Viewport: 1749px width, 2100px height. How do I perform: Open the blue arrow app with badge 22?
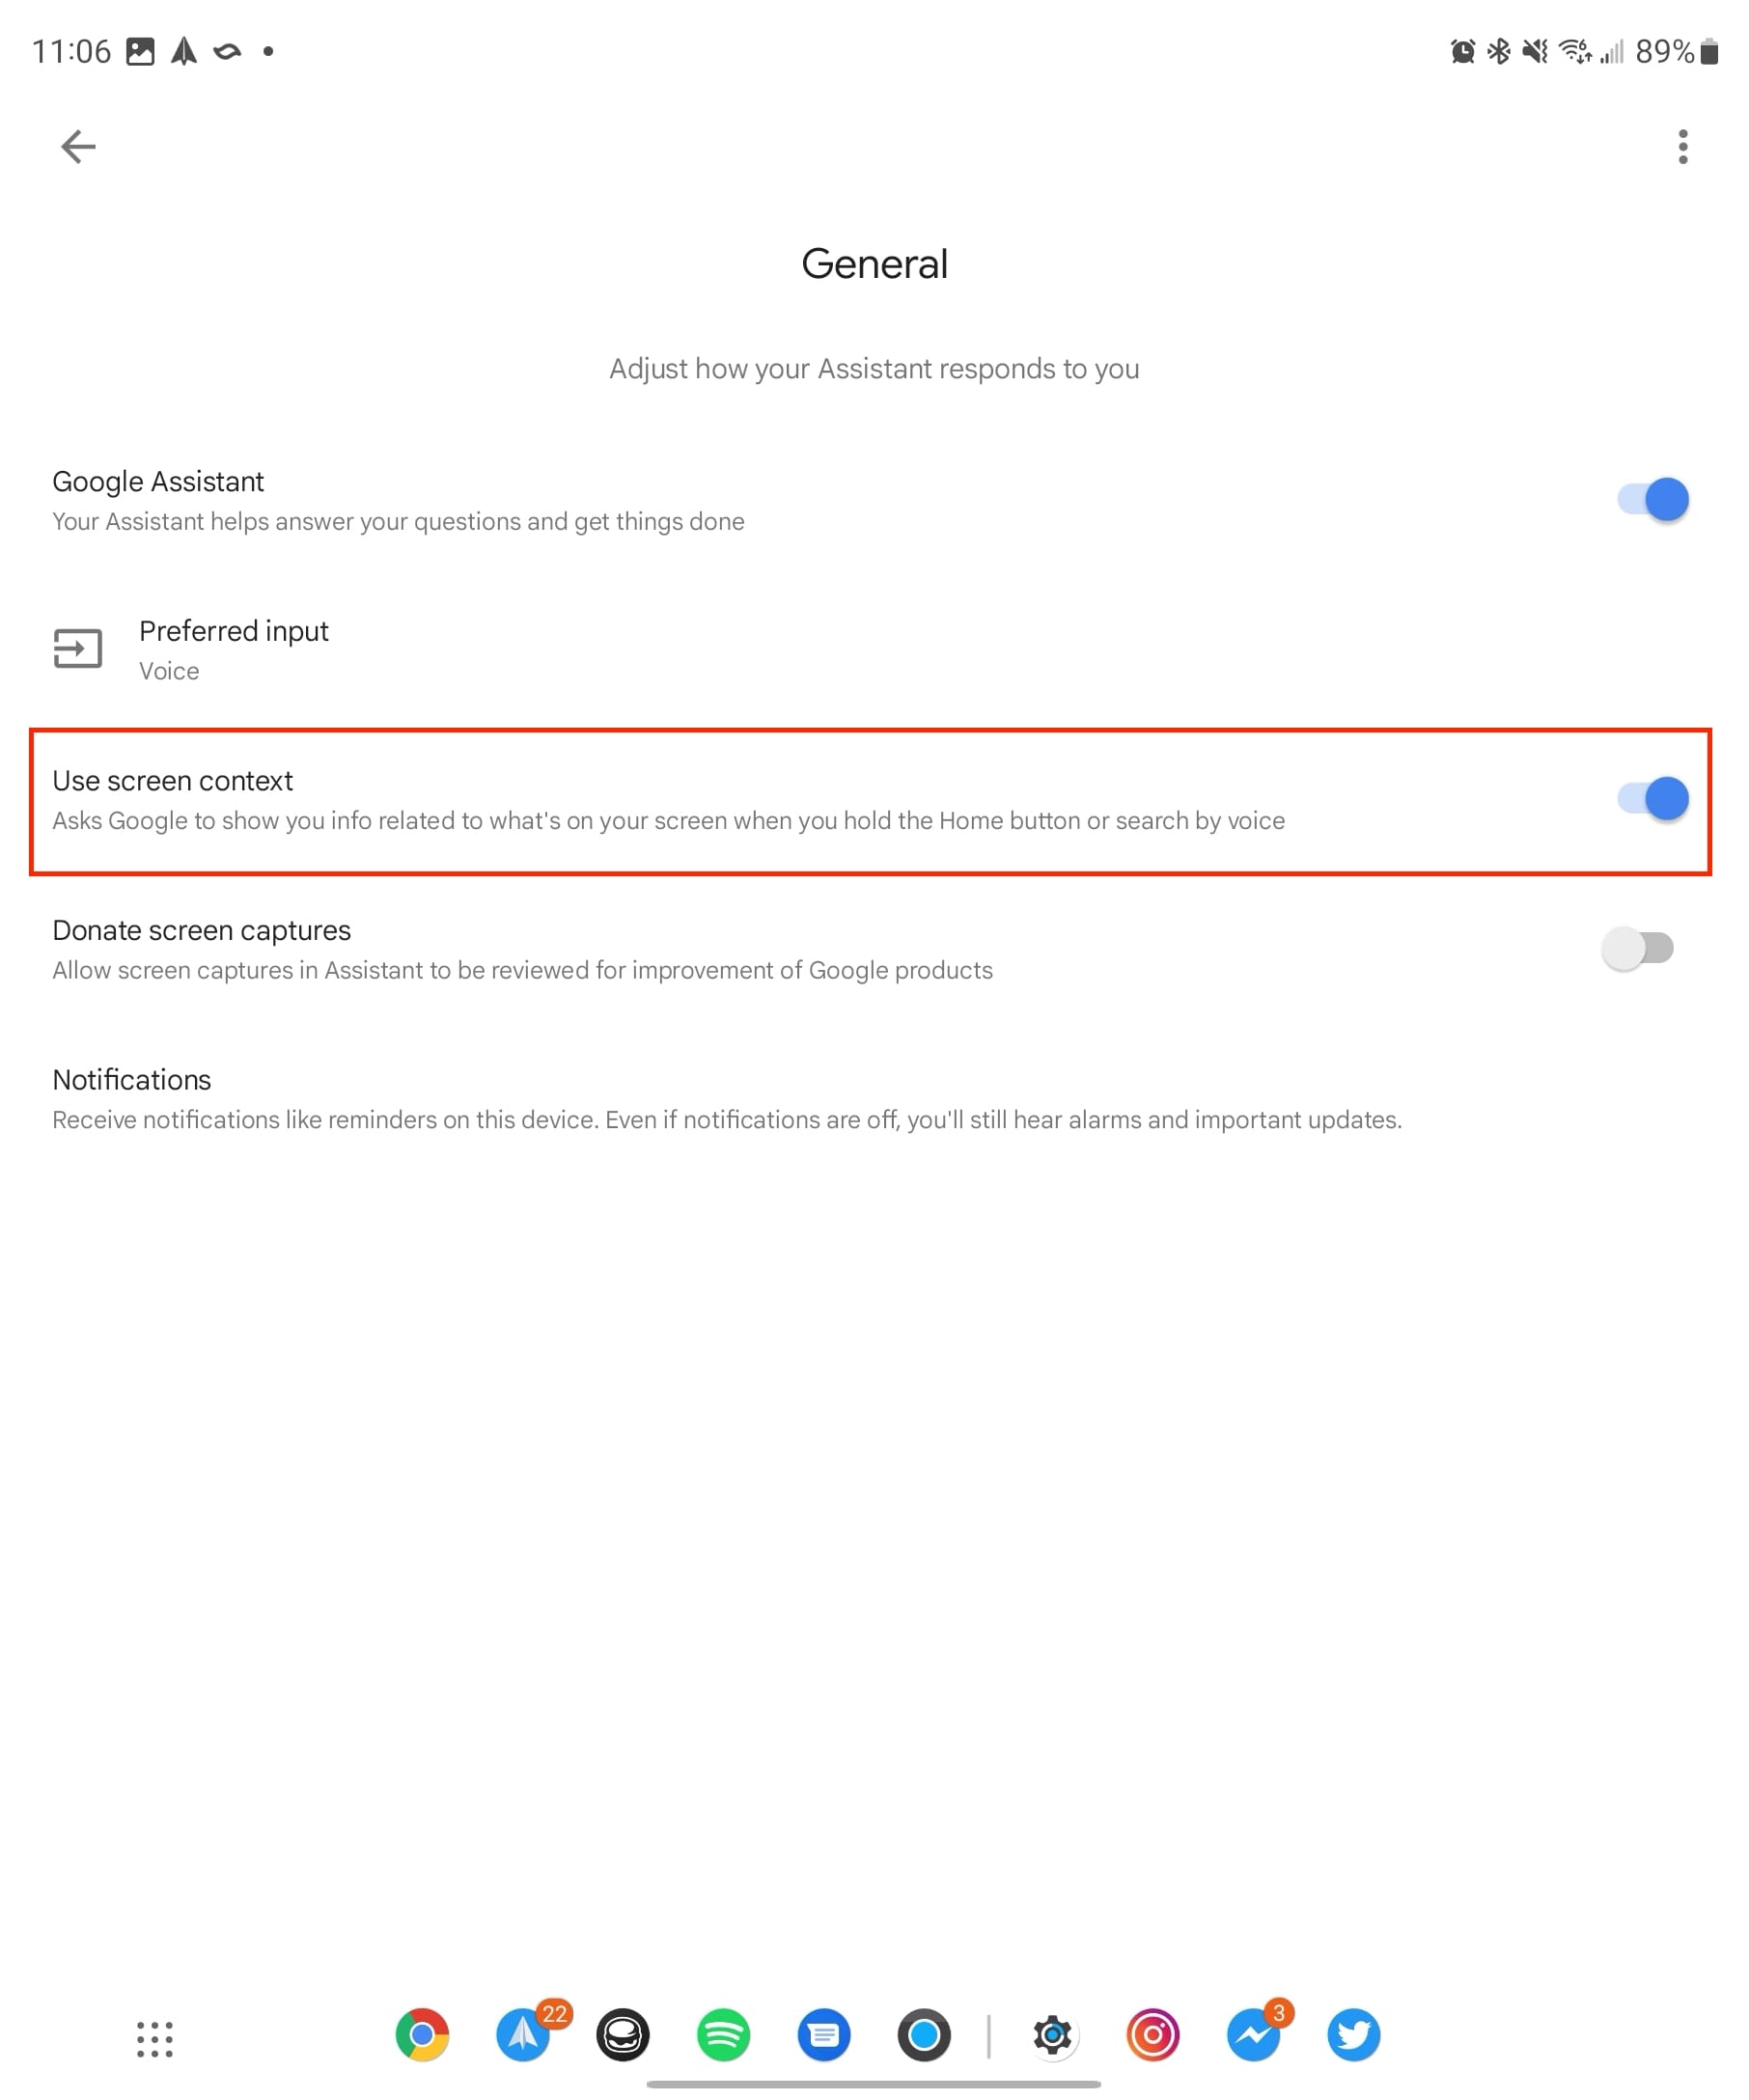pos(524,2035)
